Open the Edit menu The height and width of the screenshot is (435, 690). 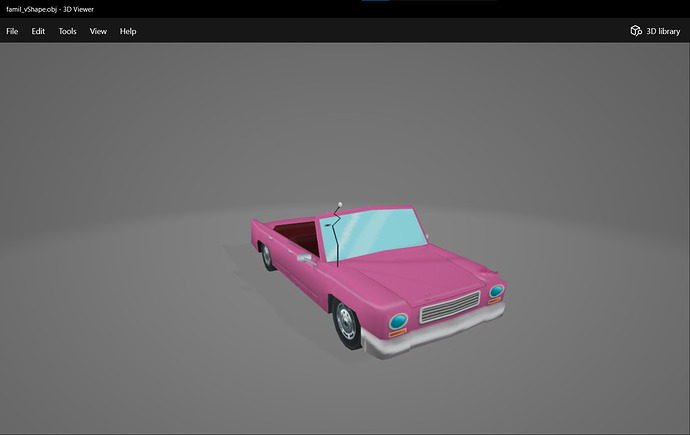38,31
